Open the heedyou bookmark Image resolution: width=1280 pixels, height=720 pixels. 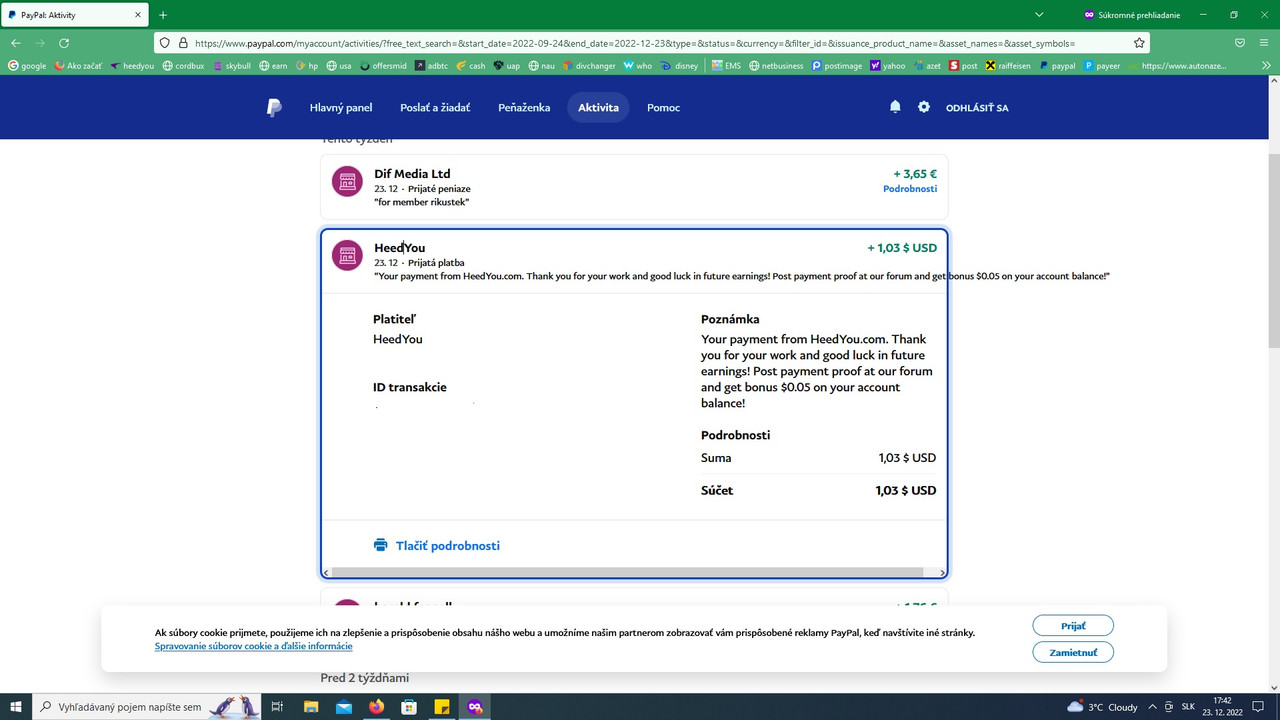point(132,66)
